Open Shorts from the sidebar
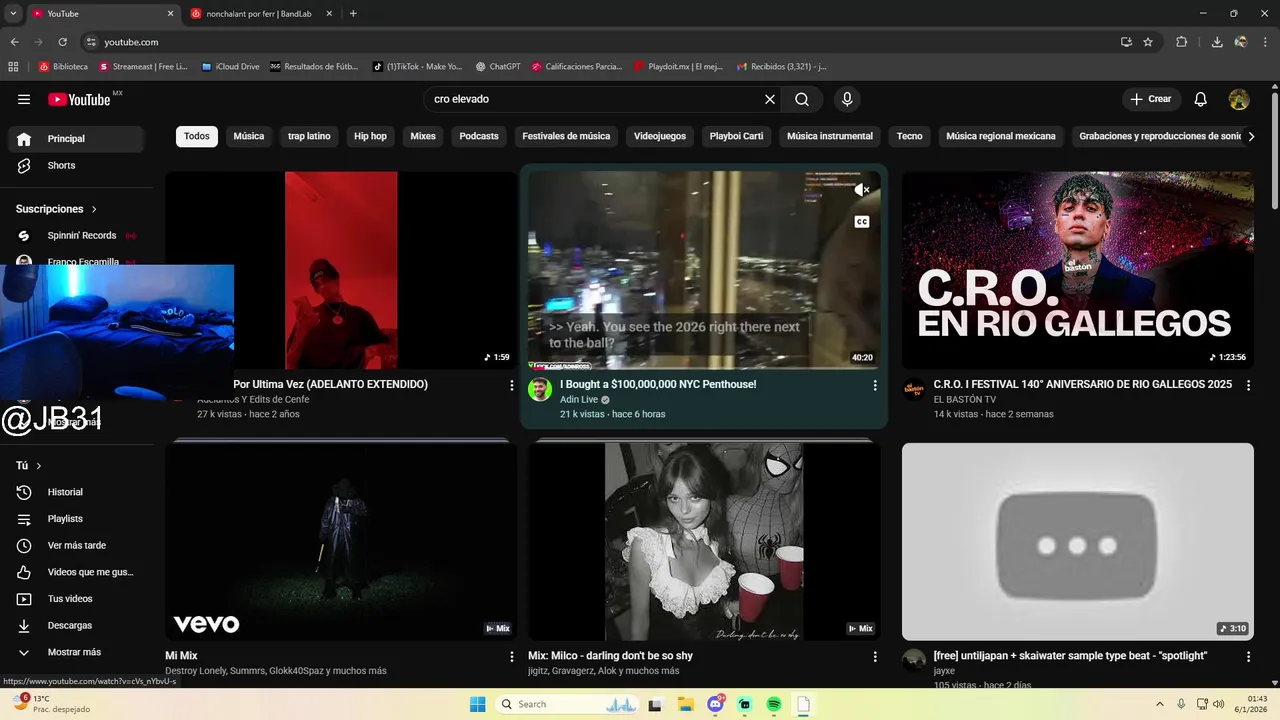This screenshot has width=1280, height=720. pos(76,166)
